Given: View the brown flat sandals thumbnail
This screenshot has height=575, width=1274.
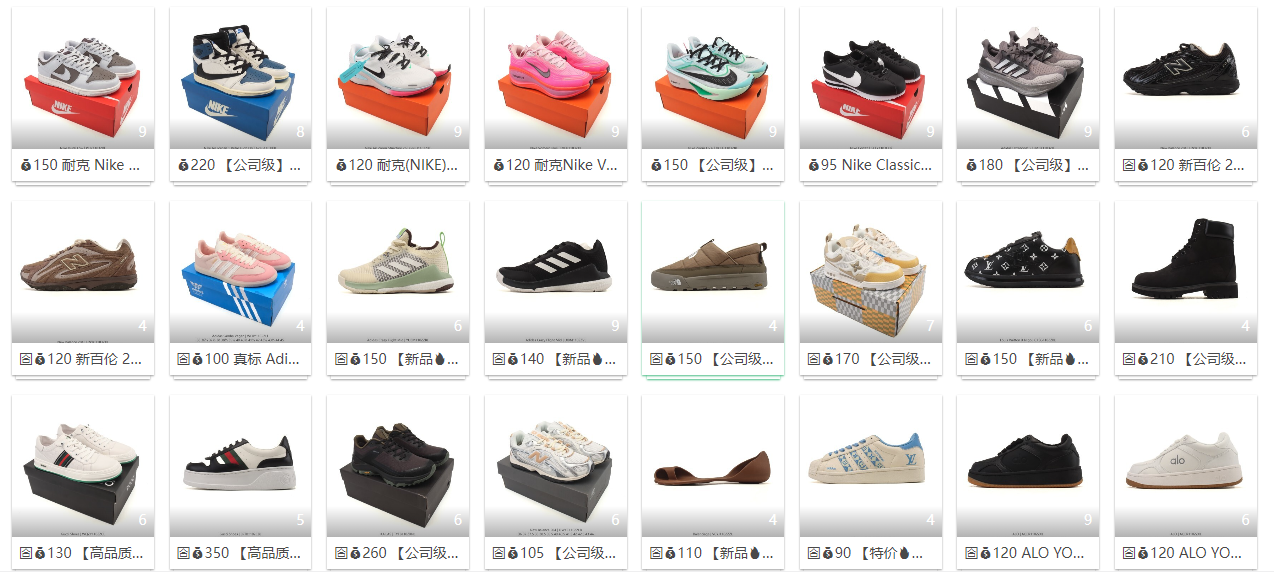Looking at the screenshot, I should coord(713,466).
